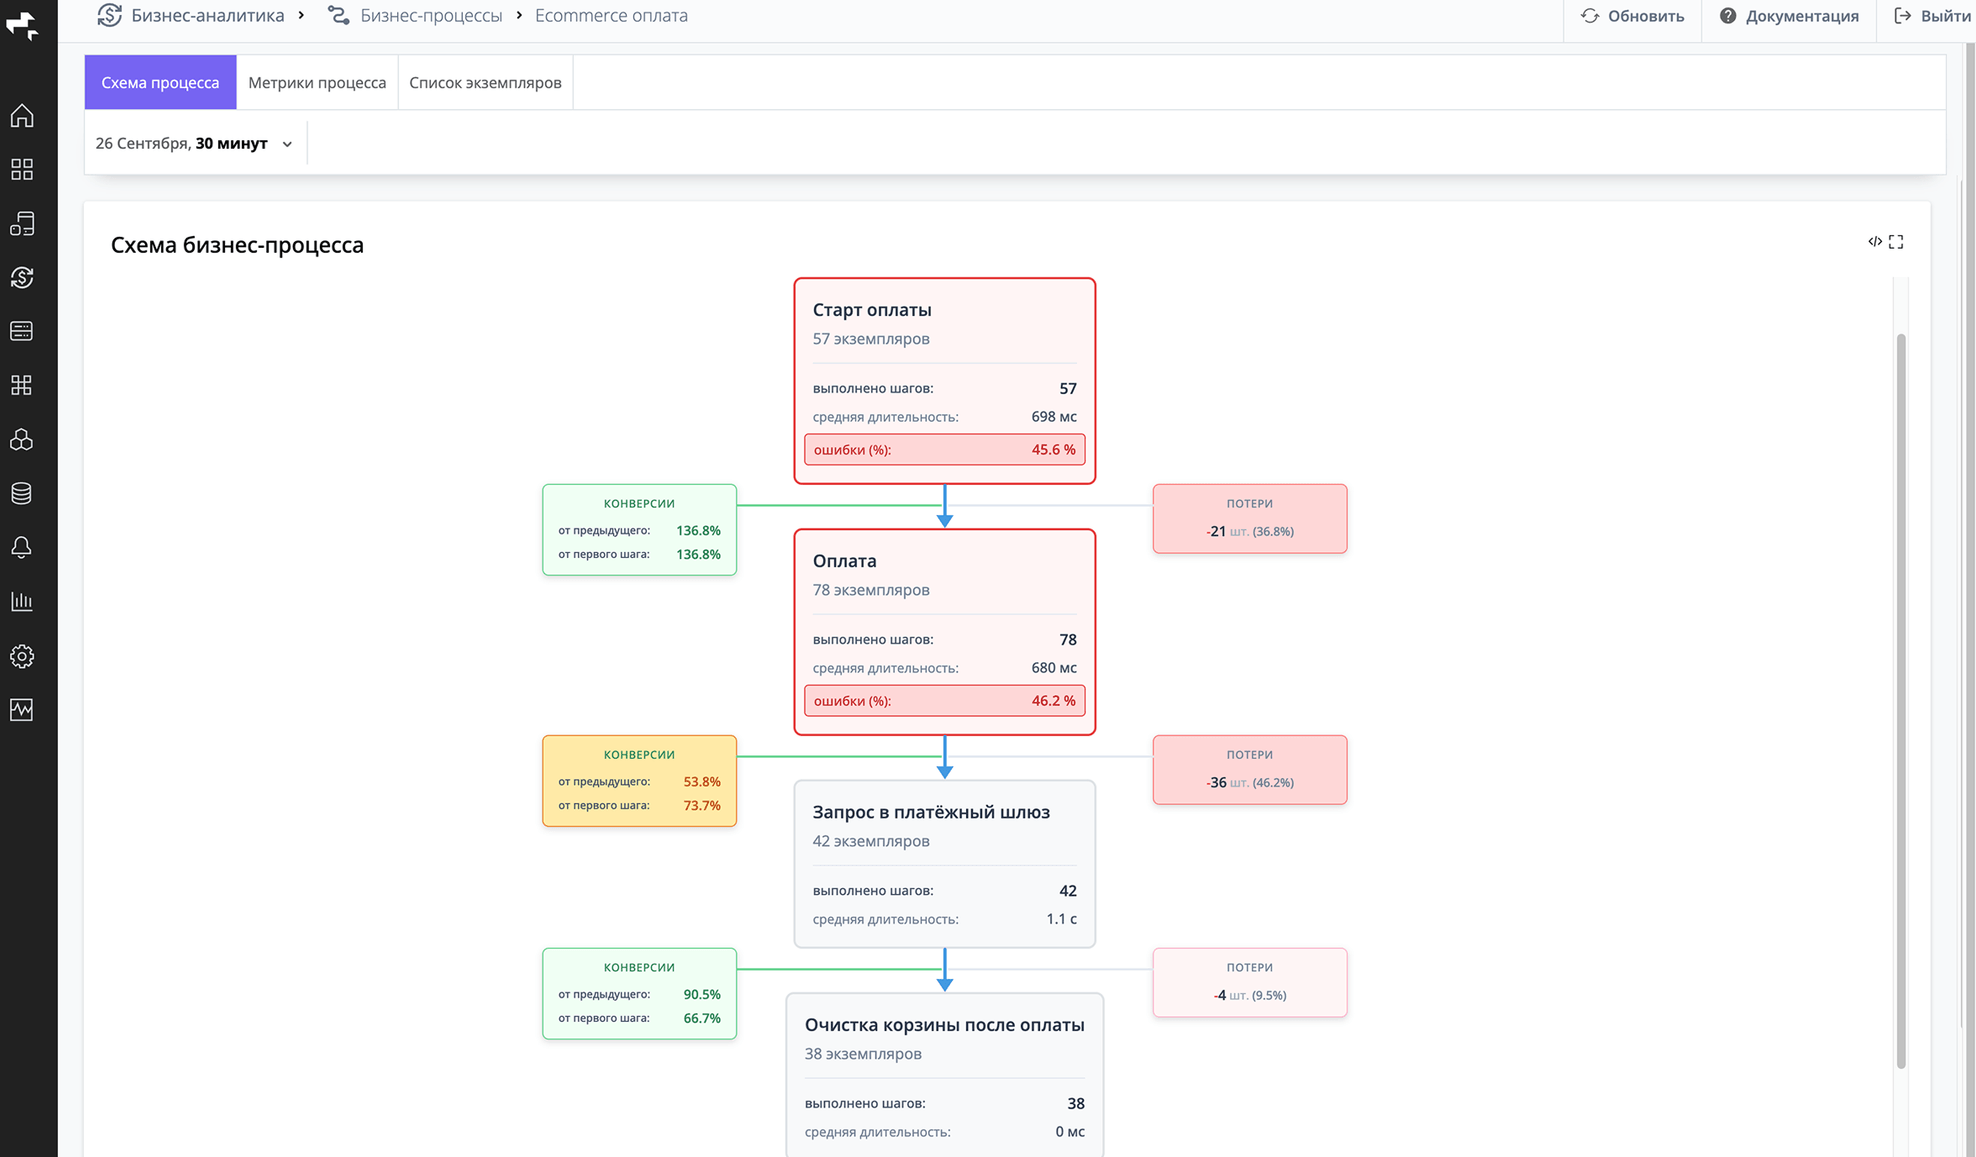The height and width of the screenshot is (1157, 1976).
Task: Click 680 мс average duration value
Action: tap(1054, 668)
